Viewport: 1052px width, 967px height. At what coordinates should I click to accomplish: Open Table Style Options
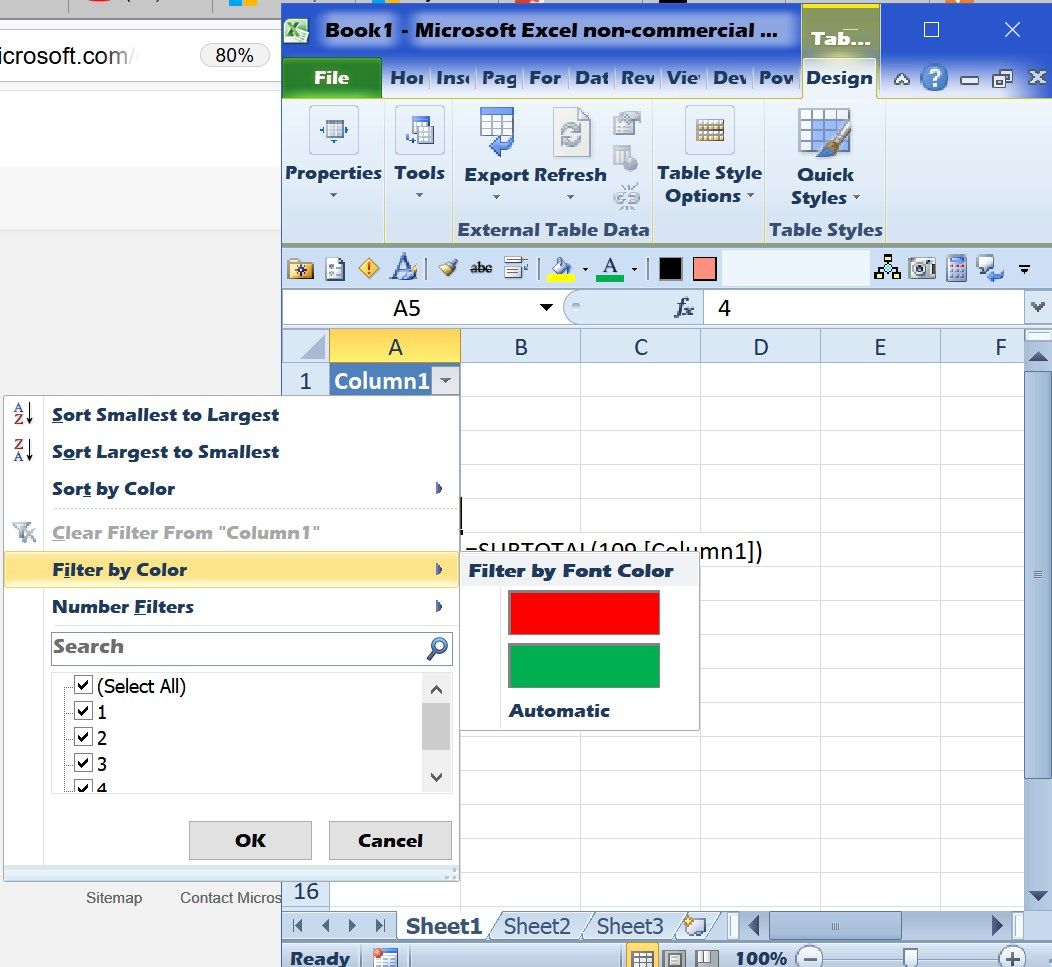(x=709, y=156)
